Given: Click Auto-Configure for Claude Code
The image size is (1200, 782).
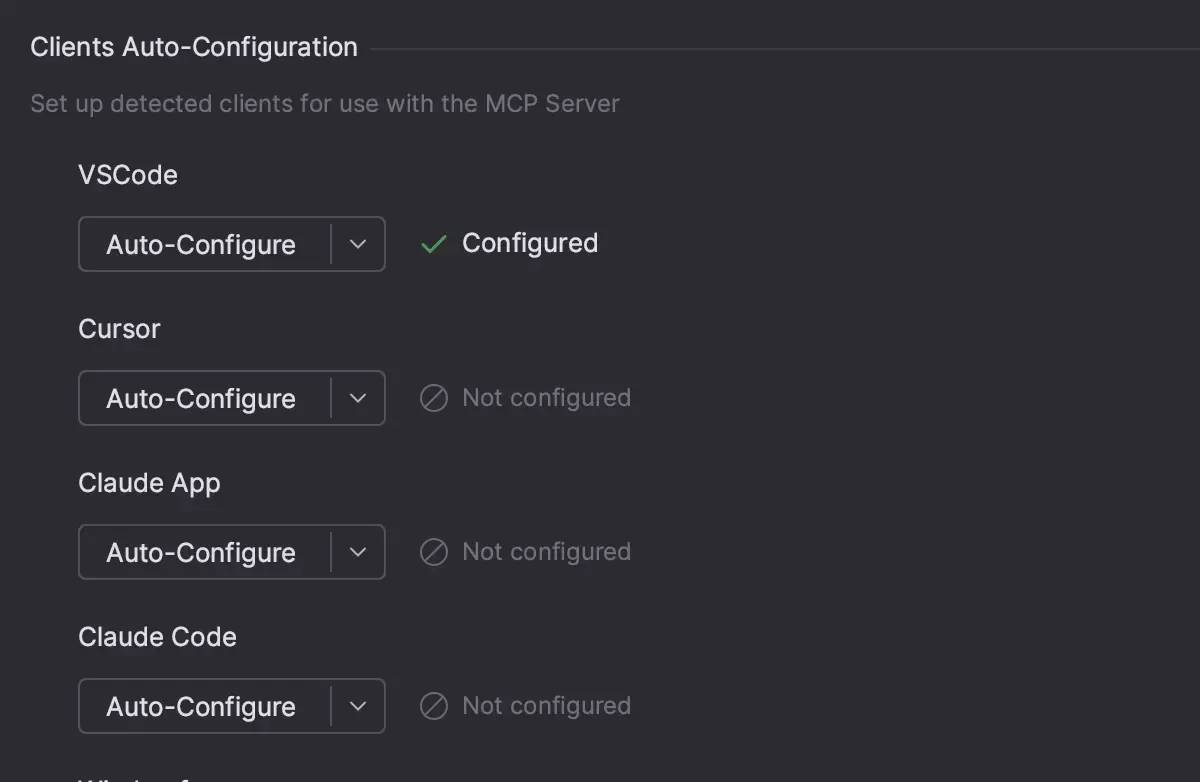Looking at the screenshot, I should pos(200,705).
